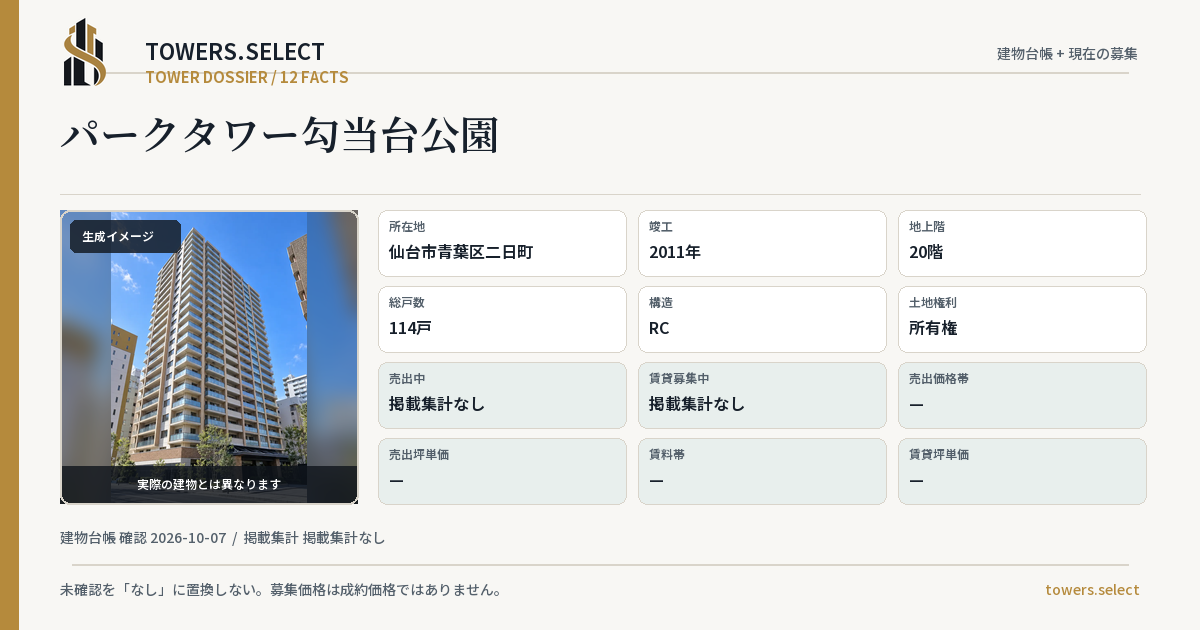This screenshot has height=630, width=1200.
Task: Select the 土地権利 card showing 所有権
Action: click(x=1022, y=319)
